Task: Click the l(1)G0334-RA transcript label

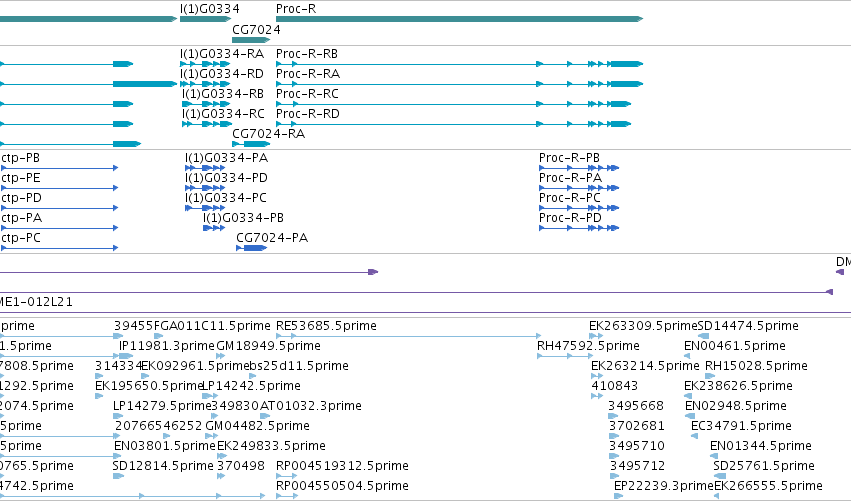Action: (222, 54)
